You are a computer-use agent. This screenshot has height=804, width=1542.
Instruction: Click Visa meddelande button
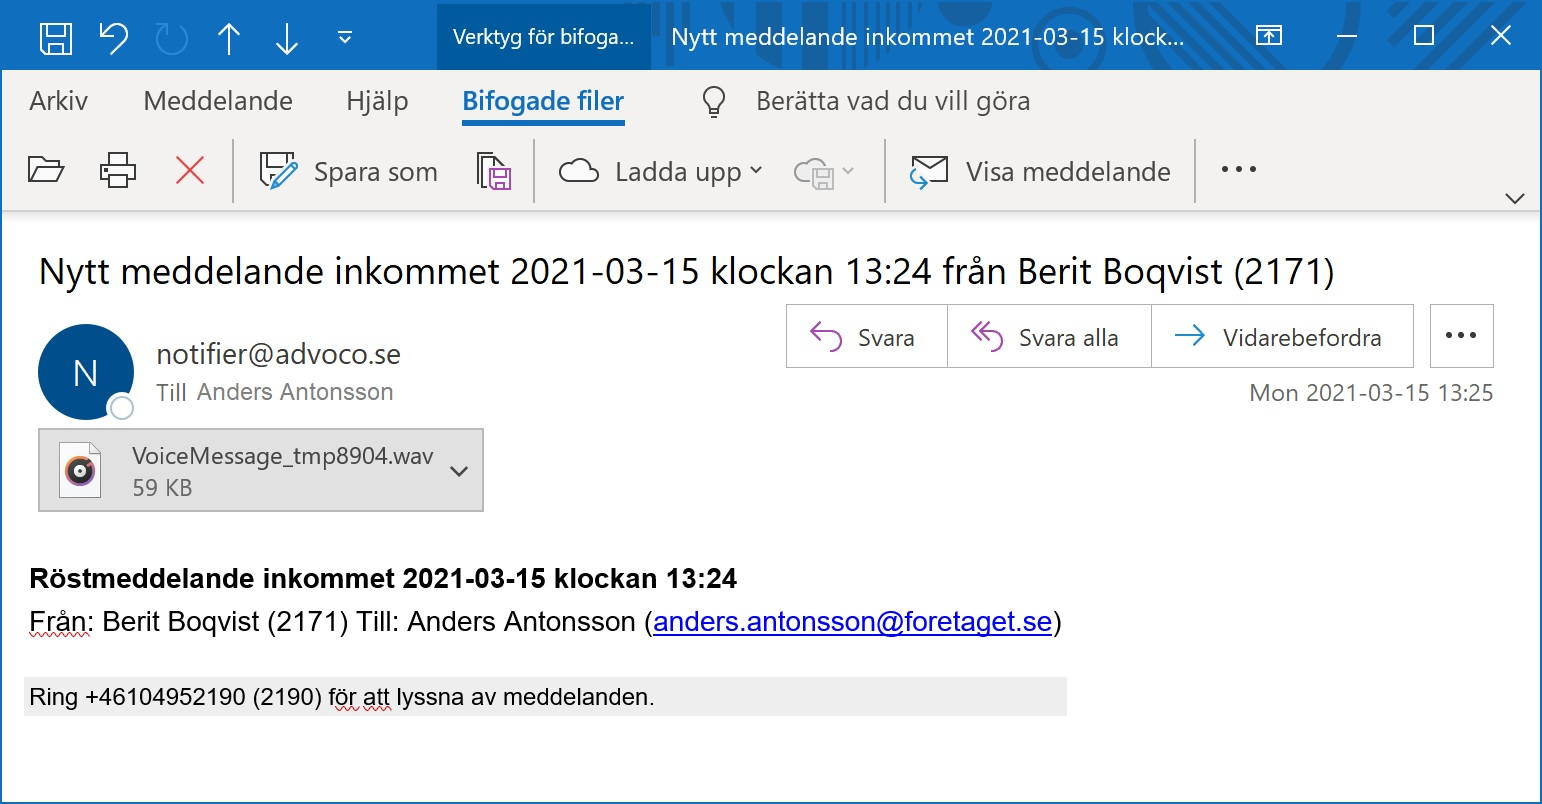pos(1040,171)
